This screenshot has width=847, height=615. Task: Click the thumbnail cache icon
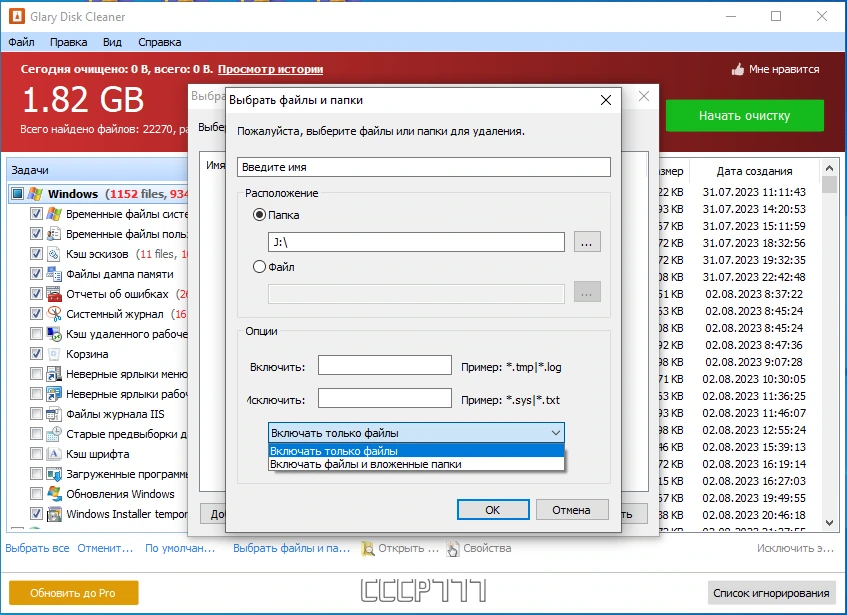pyautogui.click(x=53, y=254)
